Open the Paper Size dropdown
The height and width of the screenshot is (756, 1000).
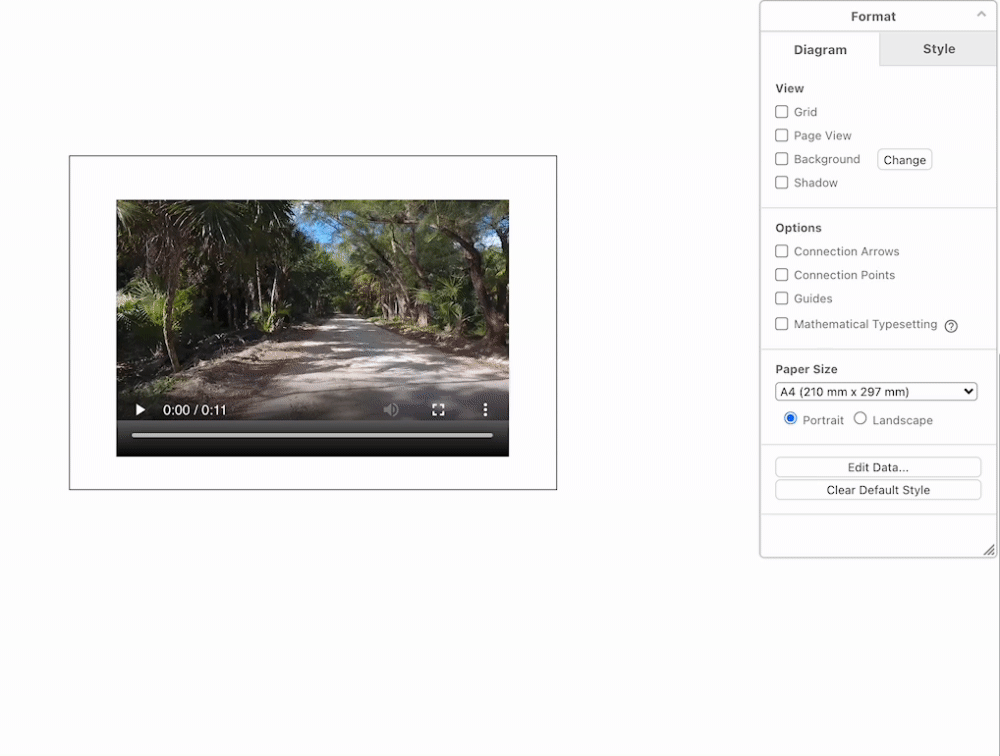pos(876,392)
